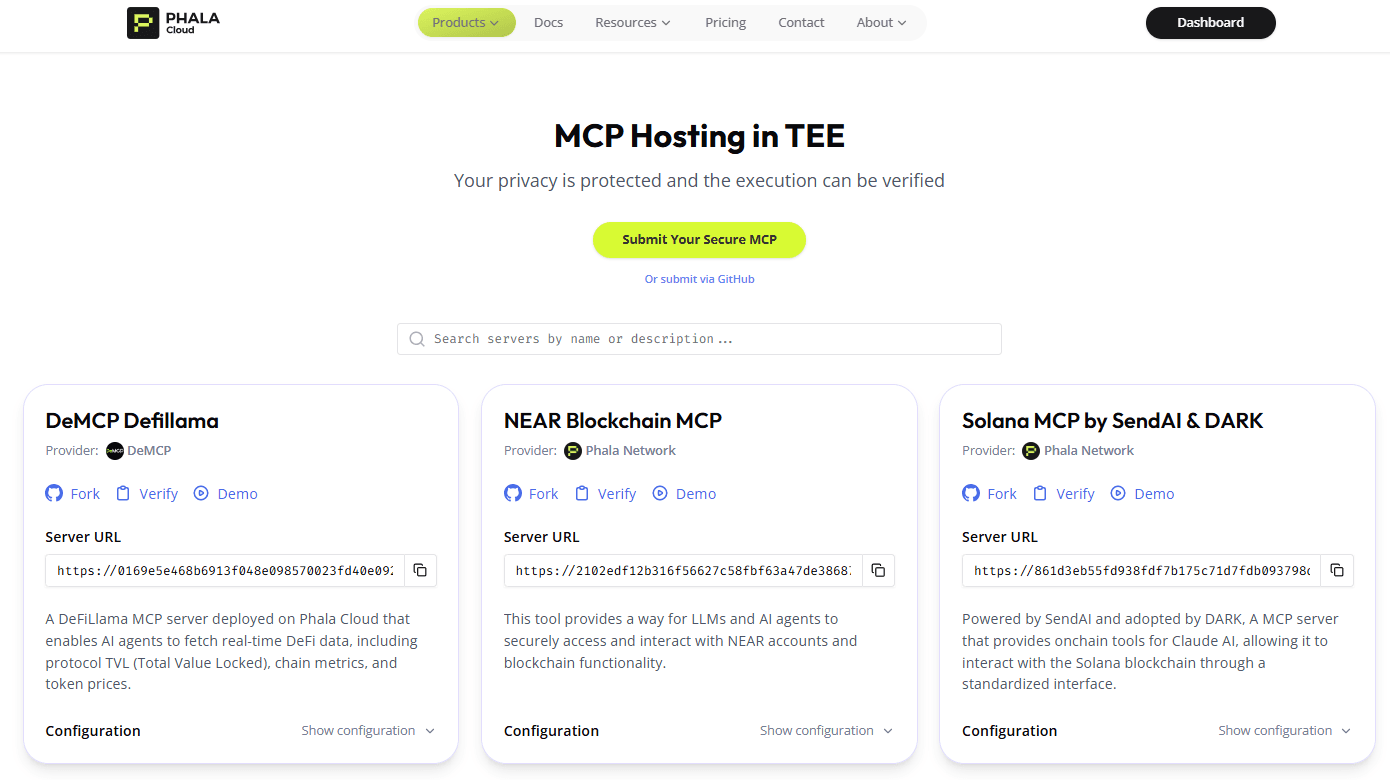Show configuration for DeMCP Defillama
The height and width of the screenshot is (780, 1390).
[x=368, y=731]
